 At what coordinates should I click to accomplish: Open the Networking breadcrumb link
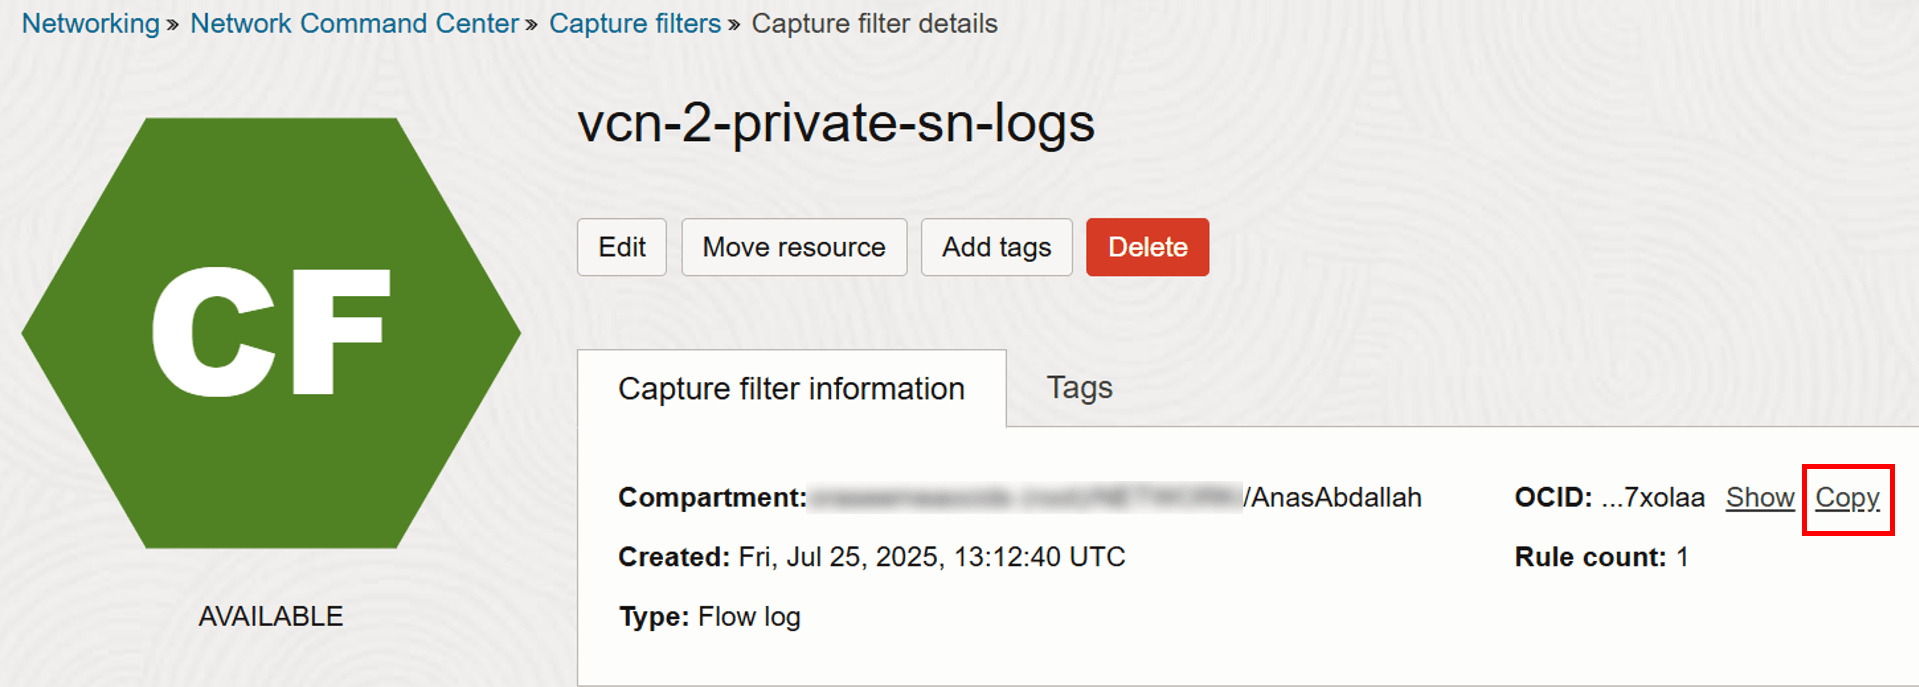90,23
